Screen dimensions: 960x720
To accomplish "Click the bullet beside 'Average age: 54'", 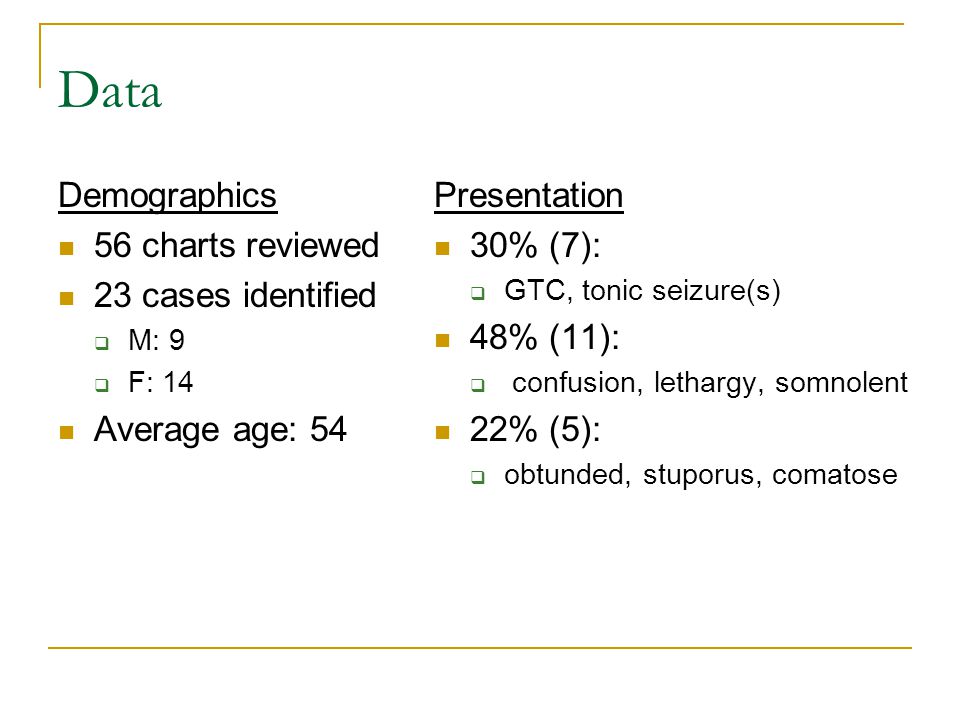I will coord(67,432).
